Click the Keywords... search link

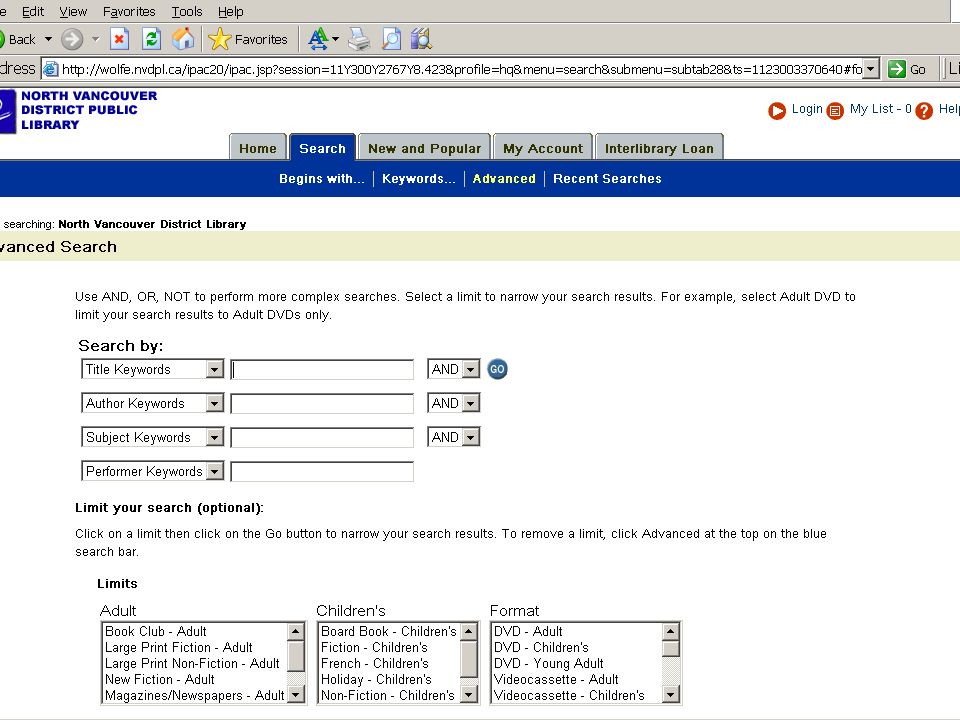(x=419, y=179)
